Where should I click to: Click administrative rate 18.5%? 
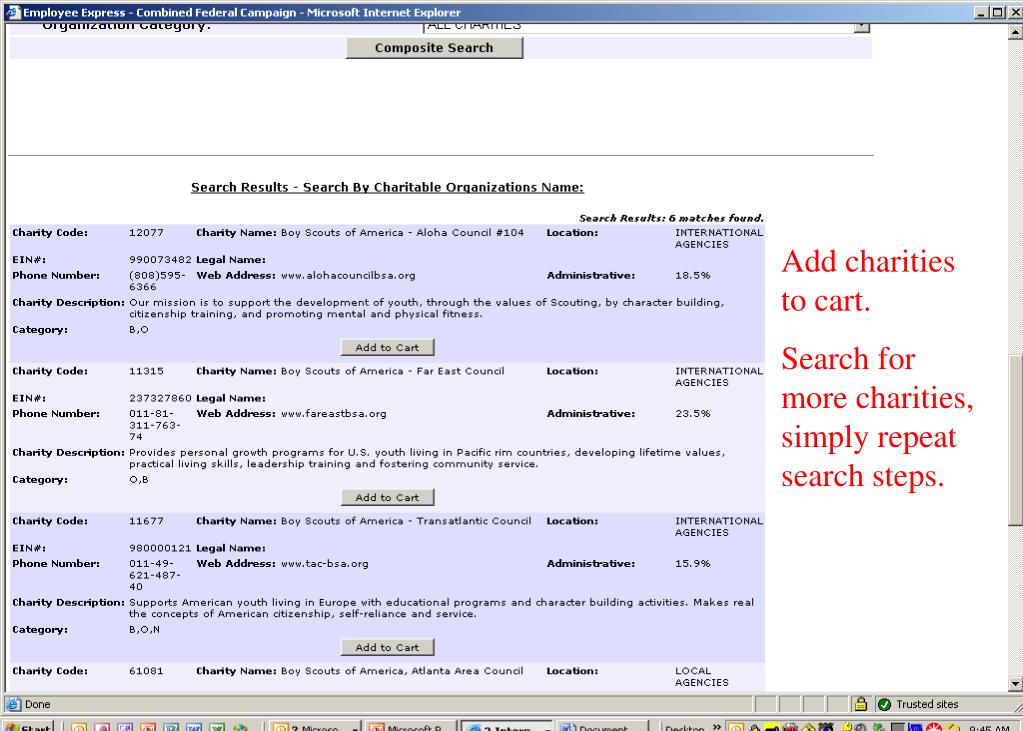tap(693, 275)
